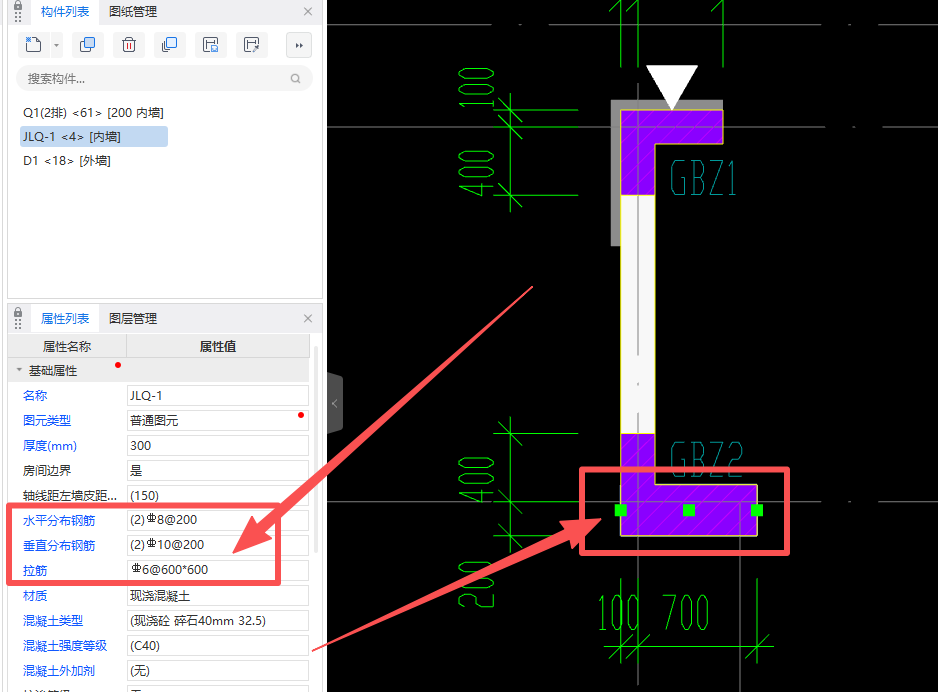Switch to 图纸管理 tab
The width and height of the screenshot is (938, 692).
click(x=133, y=11)
